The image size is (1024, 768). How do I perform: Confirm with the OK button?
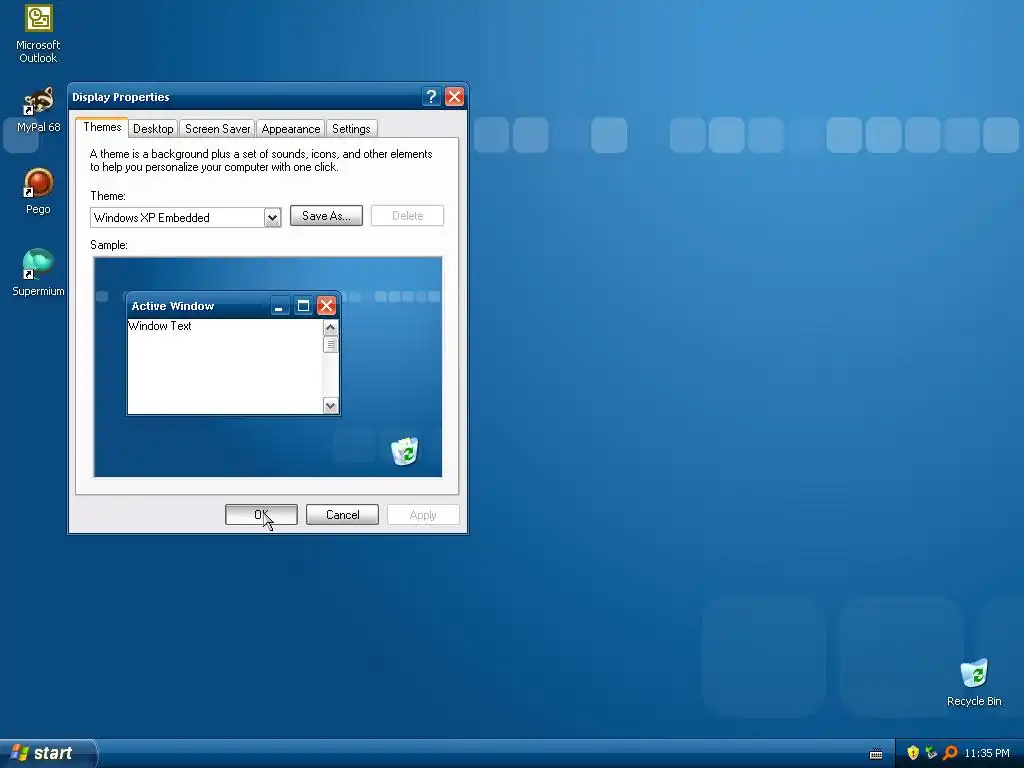261,515
